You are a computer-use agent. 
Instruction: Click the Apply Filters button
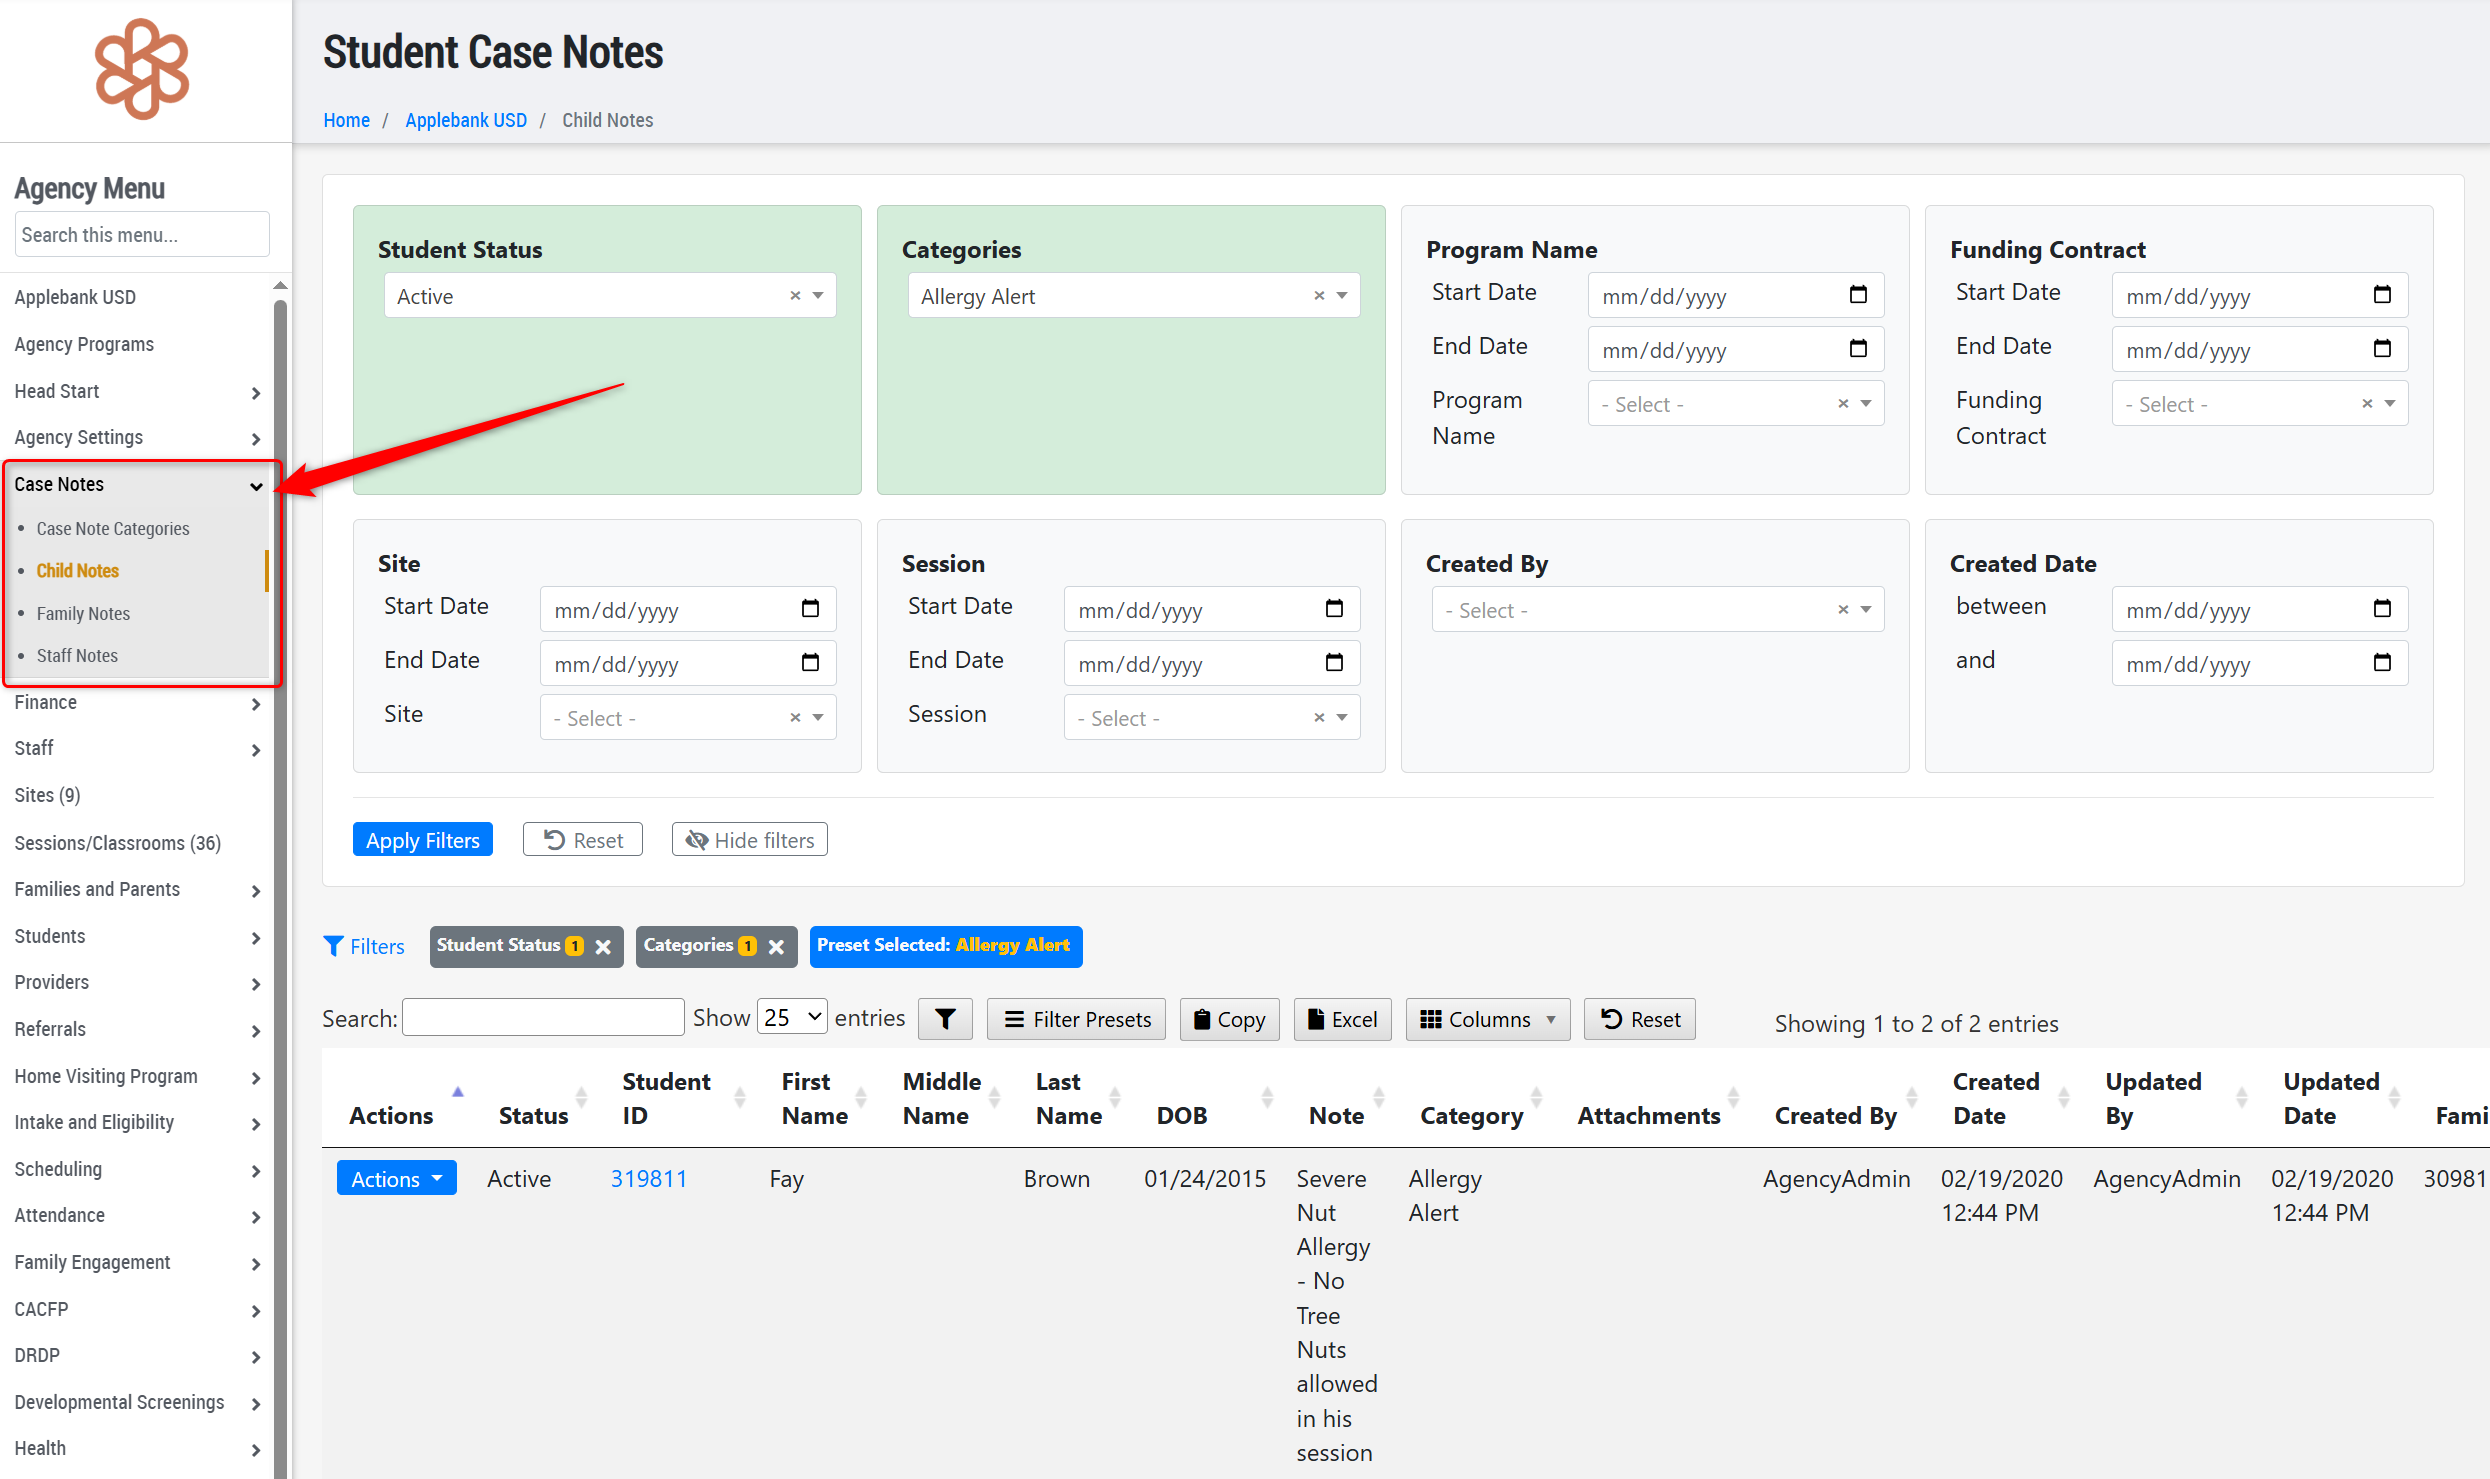422,840
